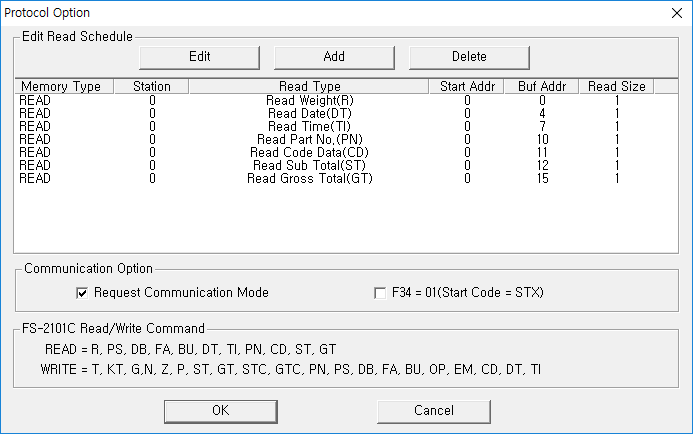693x434 pixels.
Task: Select the Read Weight(R) row
Action: (x=346, y=101)
